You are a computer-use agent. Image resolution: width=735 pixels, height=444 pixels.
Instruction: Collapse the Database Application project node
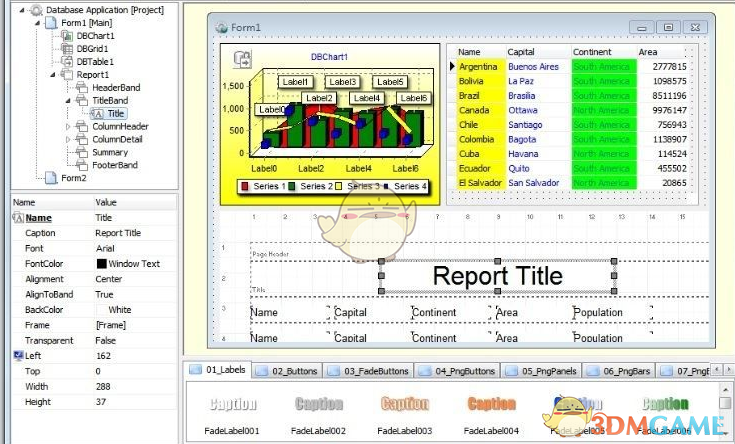point(22,10)
